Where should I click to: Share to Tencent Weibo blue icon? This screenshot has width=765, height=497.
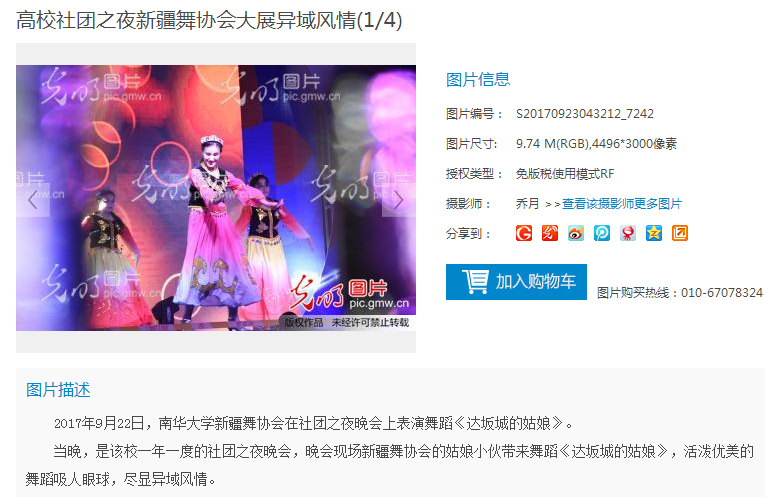[x=602, y=233]
